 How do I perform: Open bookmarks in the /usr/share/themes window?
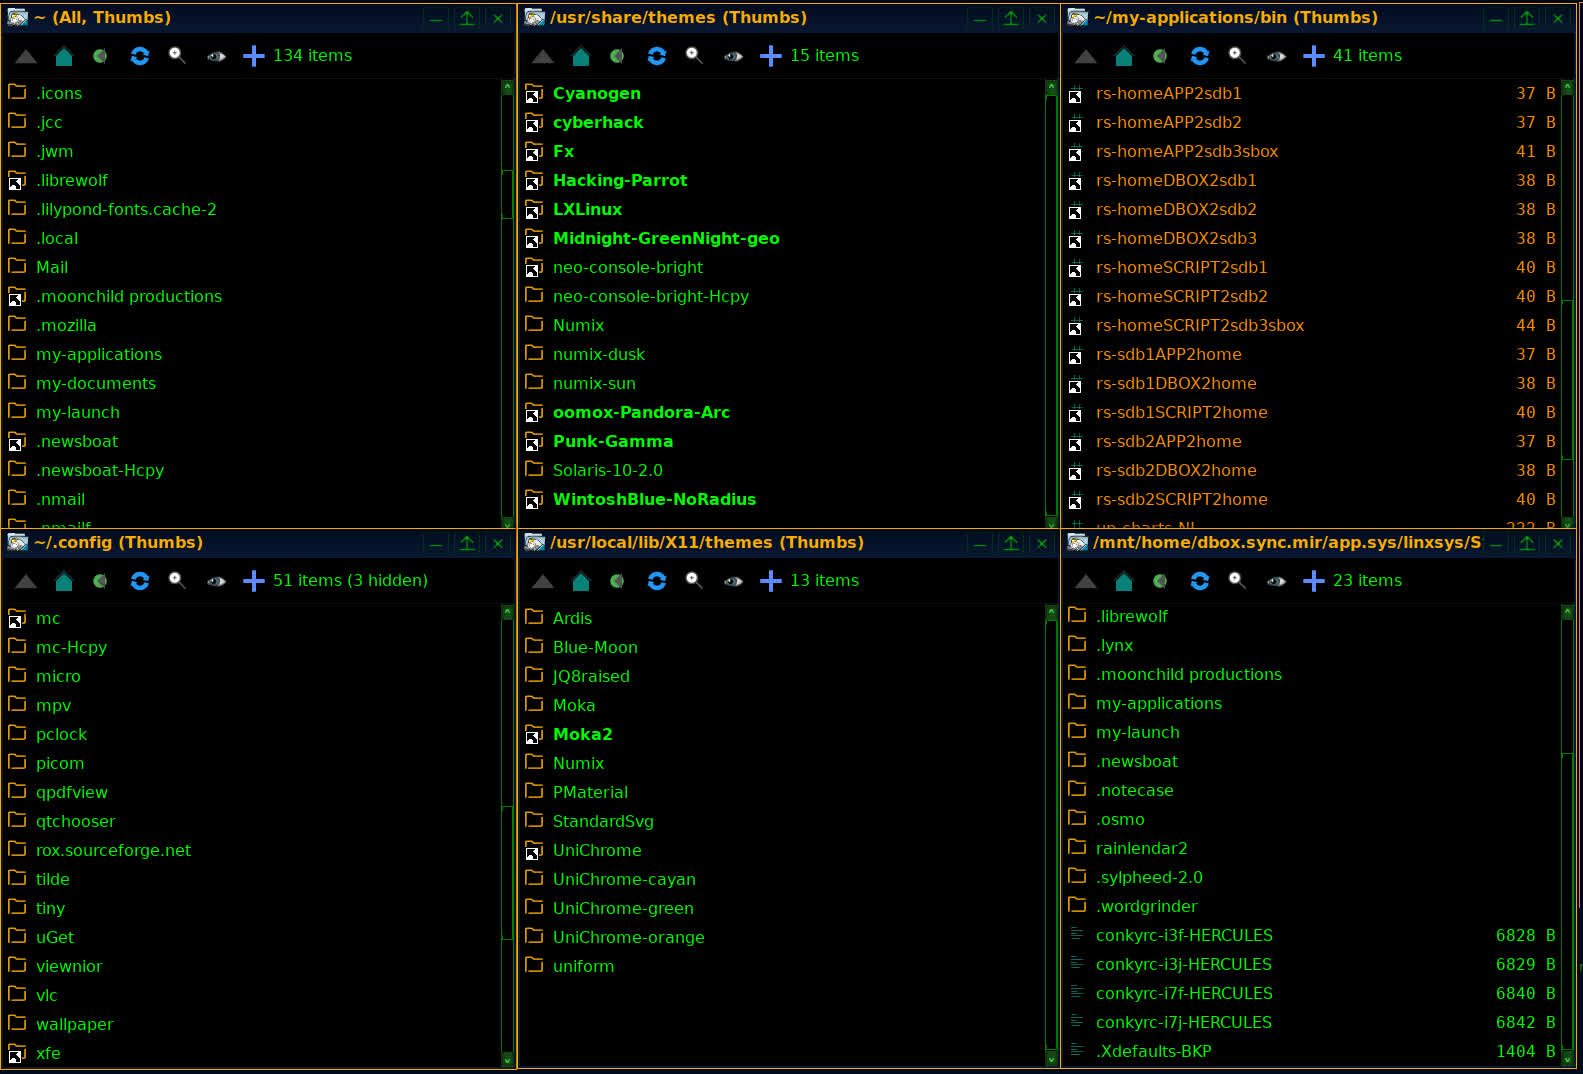pyautogui.click(x=617, y=56)
